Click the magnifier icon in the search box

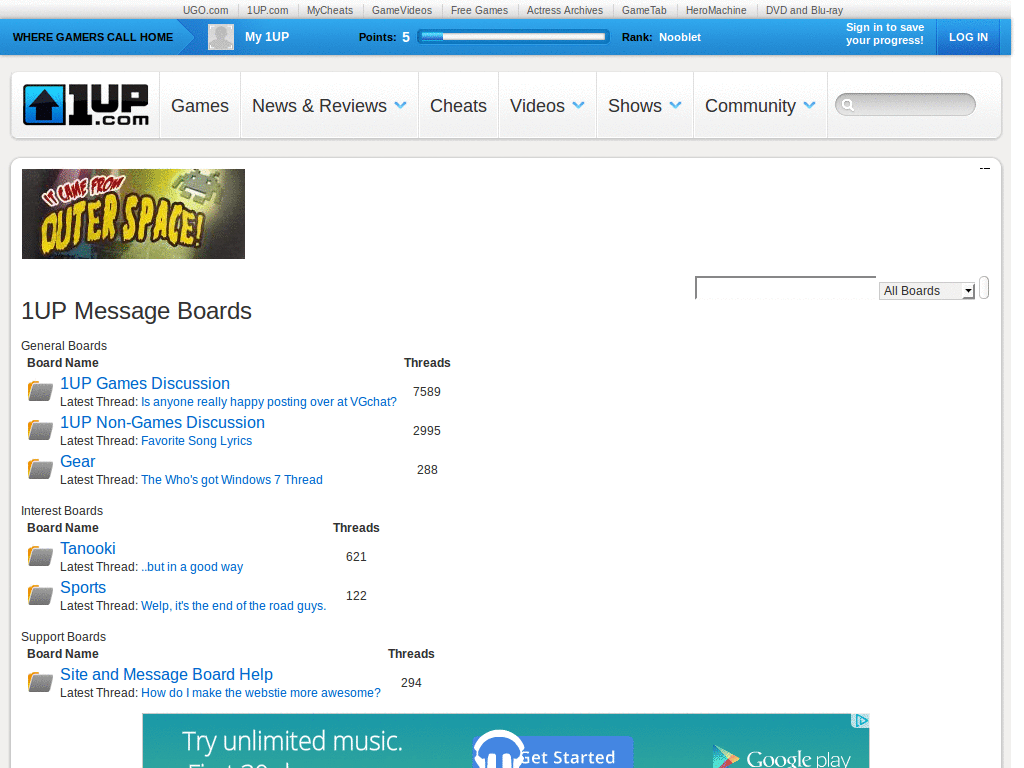pos(848,104)
